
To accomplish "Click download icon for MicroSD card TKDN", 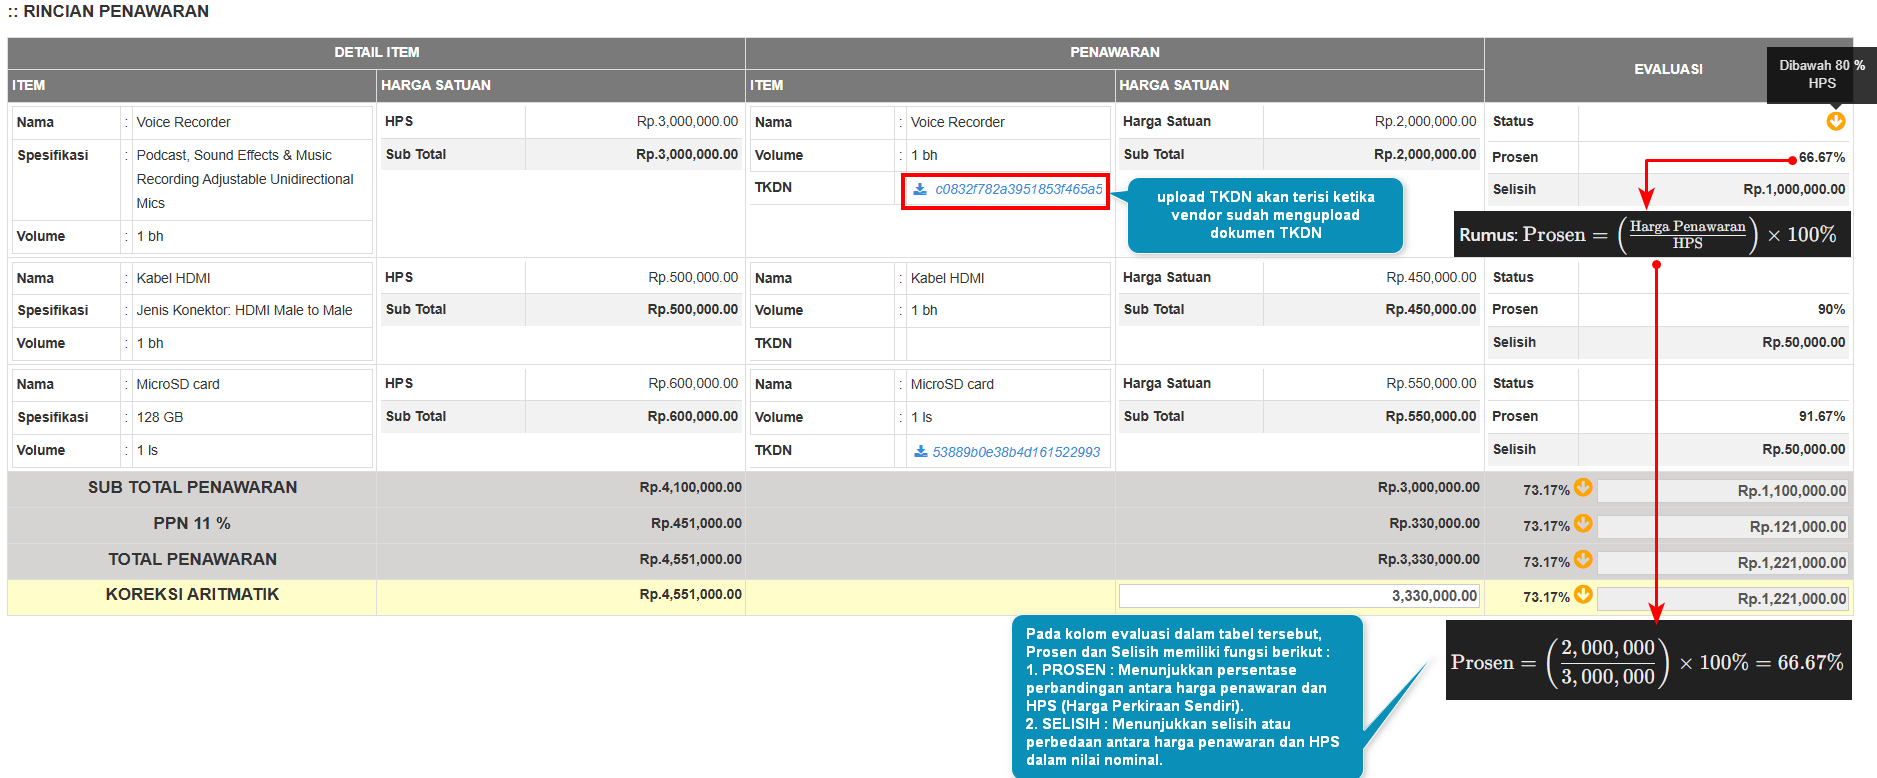I will (920, 452).
